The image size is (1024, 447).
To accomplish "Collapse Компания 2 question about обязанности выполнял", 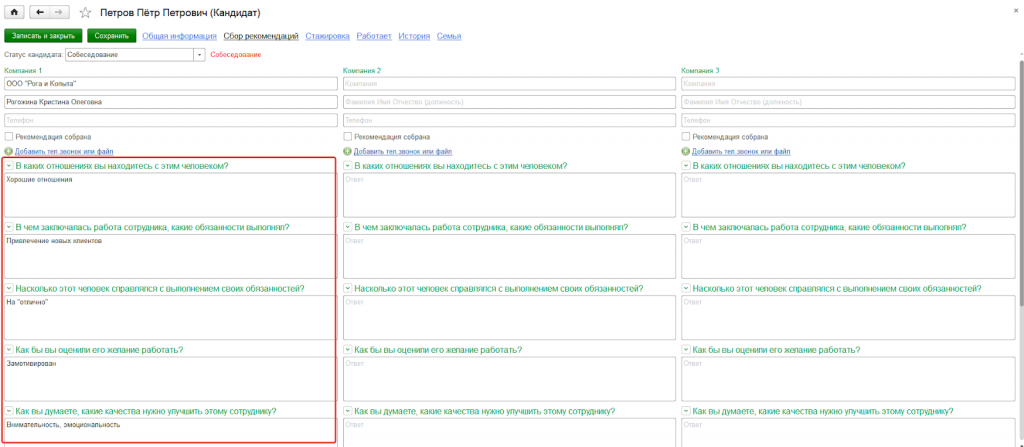I will [x=347, y=227].
